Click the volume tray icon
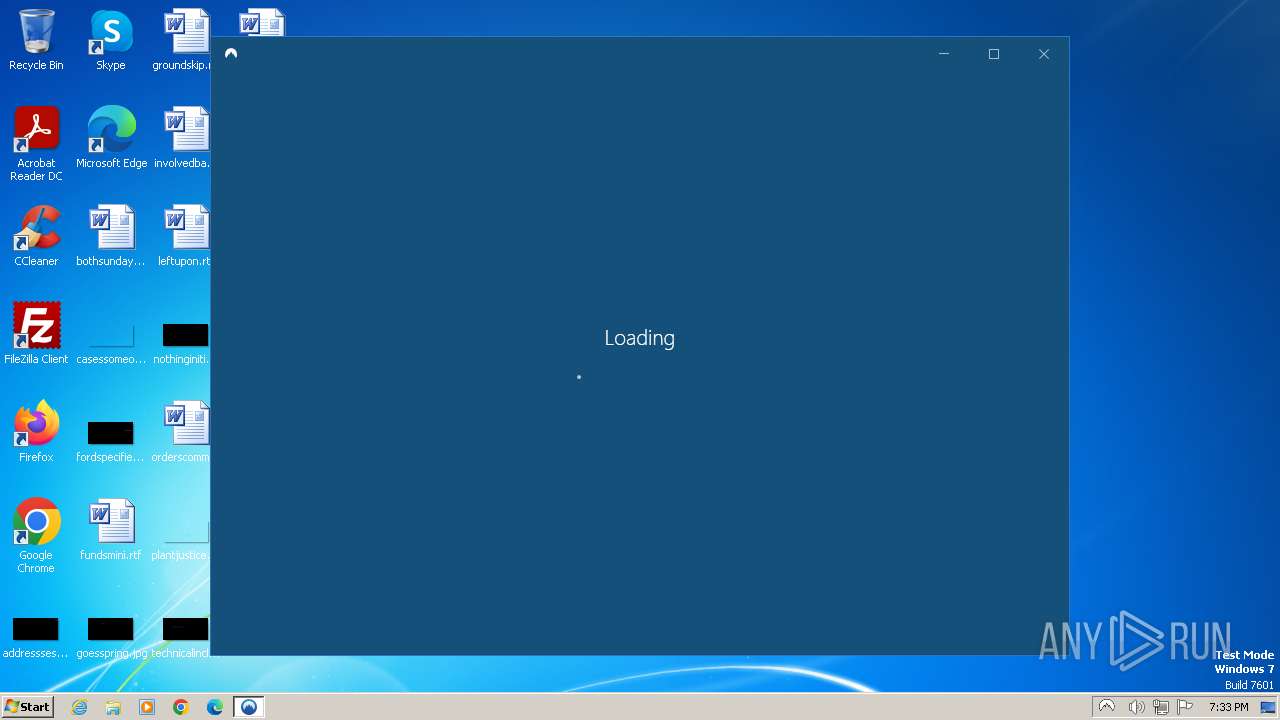1280x720 pixels. coord(1136,707)
